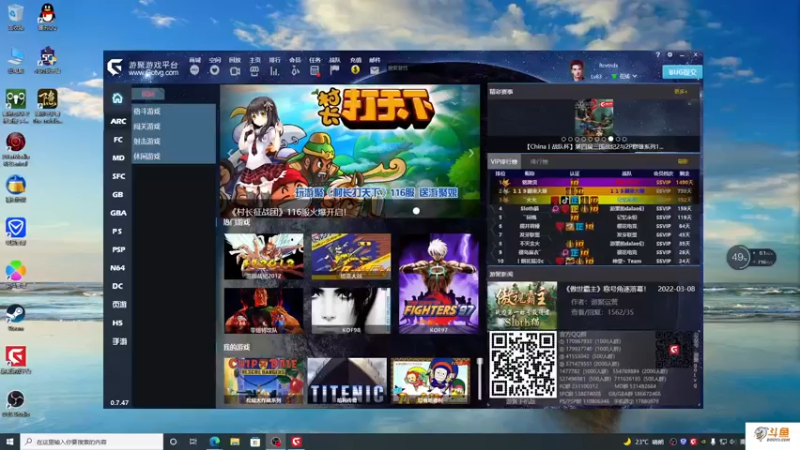
Task: Open Task View in the taskbar
Action: click(193, 441)
